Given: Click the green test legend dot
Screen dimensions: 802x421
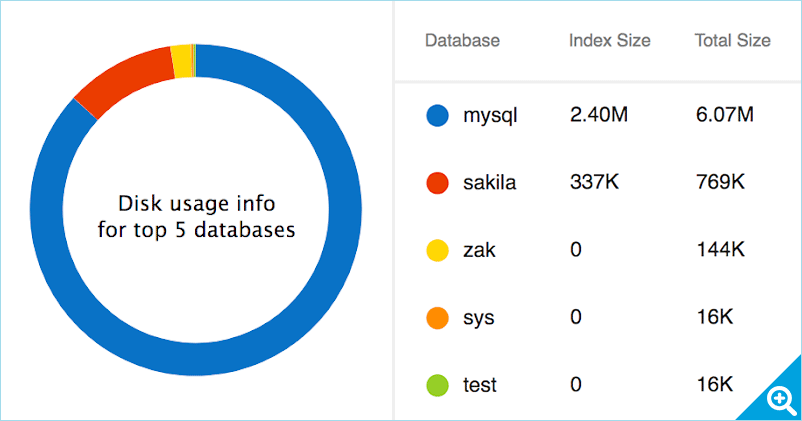Looking at the screenshot, I should pyautogui.click(x=436, y=385).
